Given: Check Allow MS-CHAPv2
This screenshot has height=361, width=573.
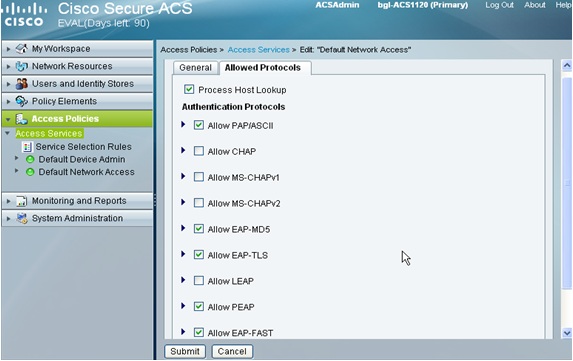Looking at the screenshot, I should click(x=199, y=203).
